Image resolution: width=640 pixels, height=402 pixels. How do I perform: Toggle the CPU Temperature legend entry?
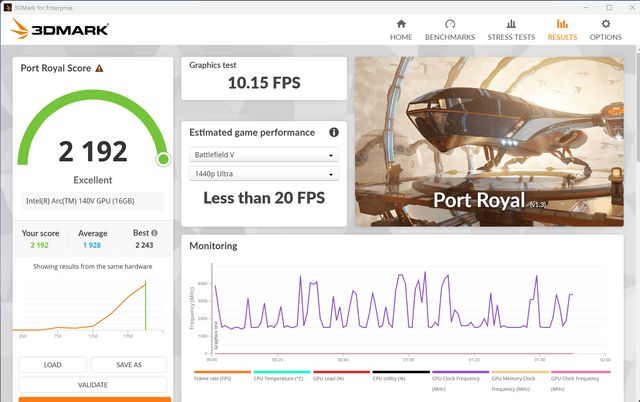[x=282, y=376]
